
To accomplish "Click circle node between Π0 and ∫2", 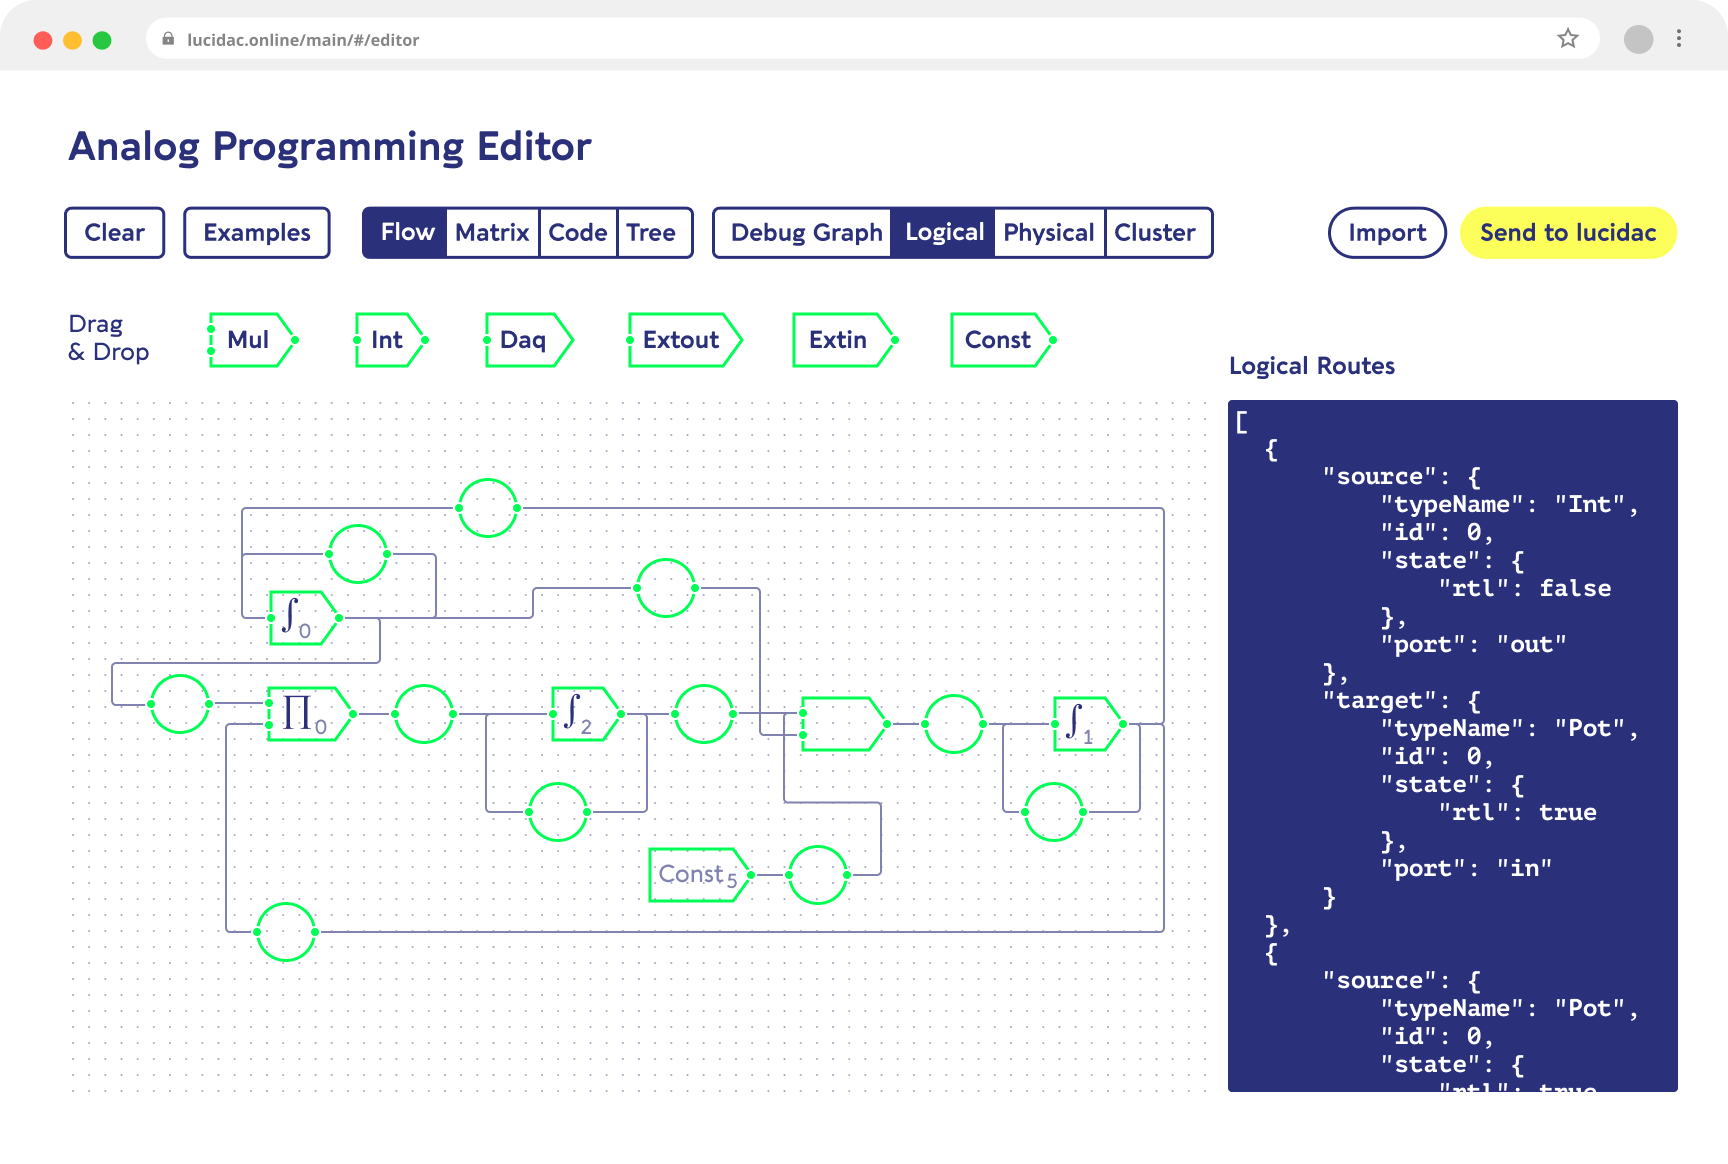I will coord(424,714).
